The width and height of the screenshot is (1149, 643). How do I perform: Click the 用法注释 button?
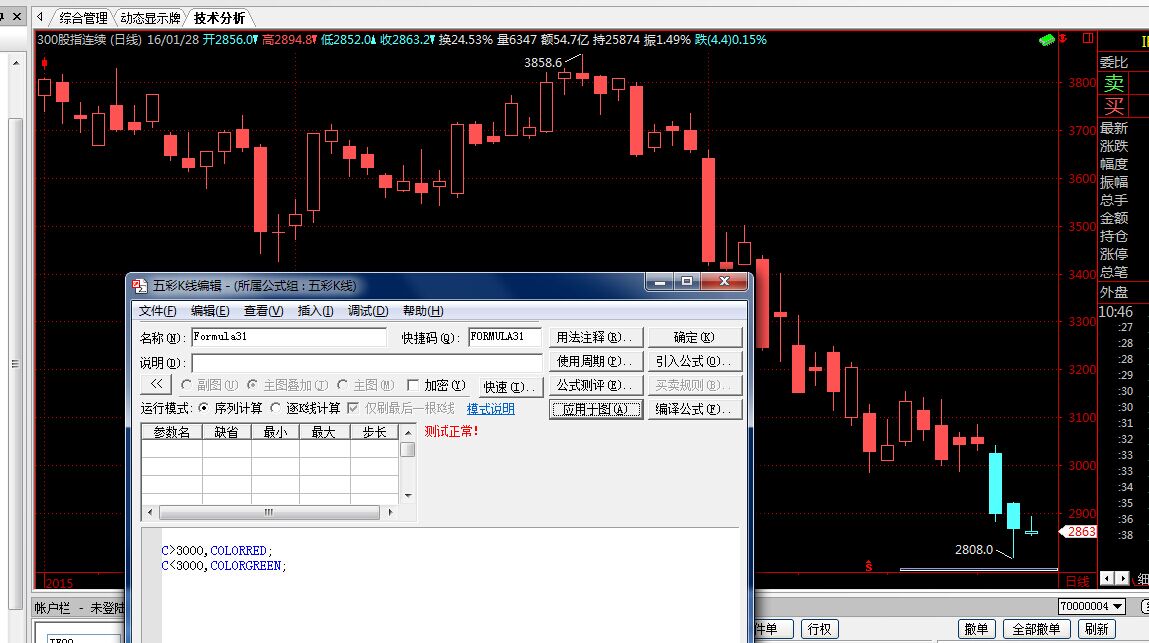pyautogui.click(x=596, y=337)
